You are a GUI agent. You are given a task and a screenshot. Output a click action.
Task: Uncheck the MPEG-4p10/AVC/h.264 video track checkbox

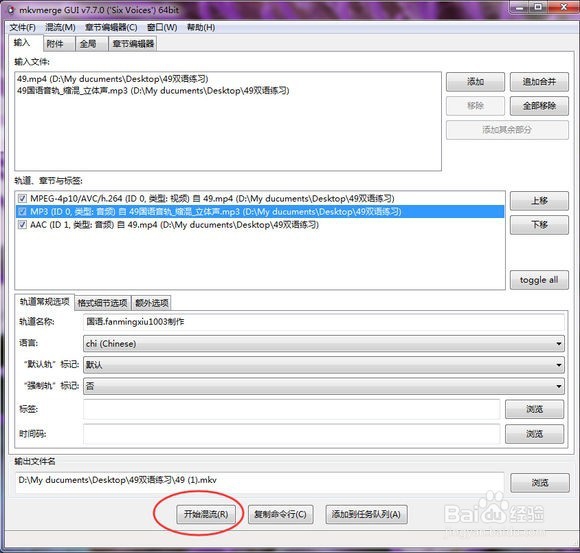[x=22, y=199]
